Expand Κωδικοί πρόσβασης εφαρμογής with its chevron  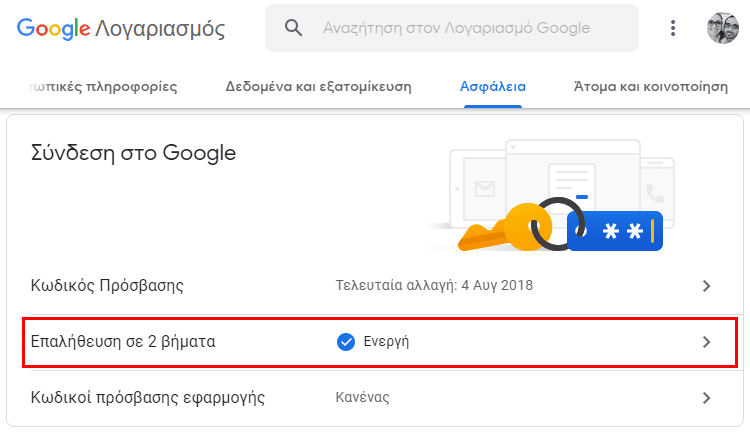pyautogui.click(x=706, y=398)
